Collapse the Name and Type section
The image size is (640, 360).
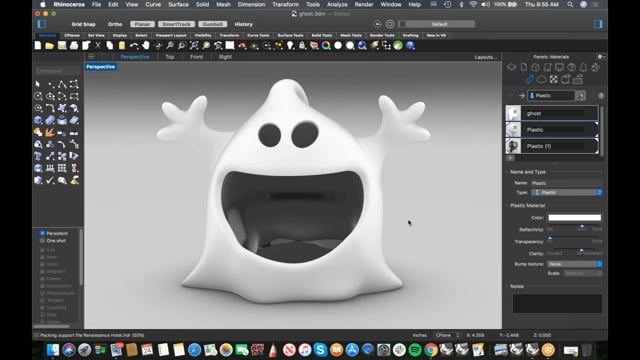[x=507, y=172]
